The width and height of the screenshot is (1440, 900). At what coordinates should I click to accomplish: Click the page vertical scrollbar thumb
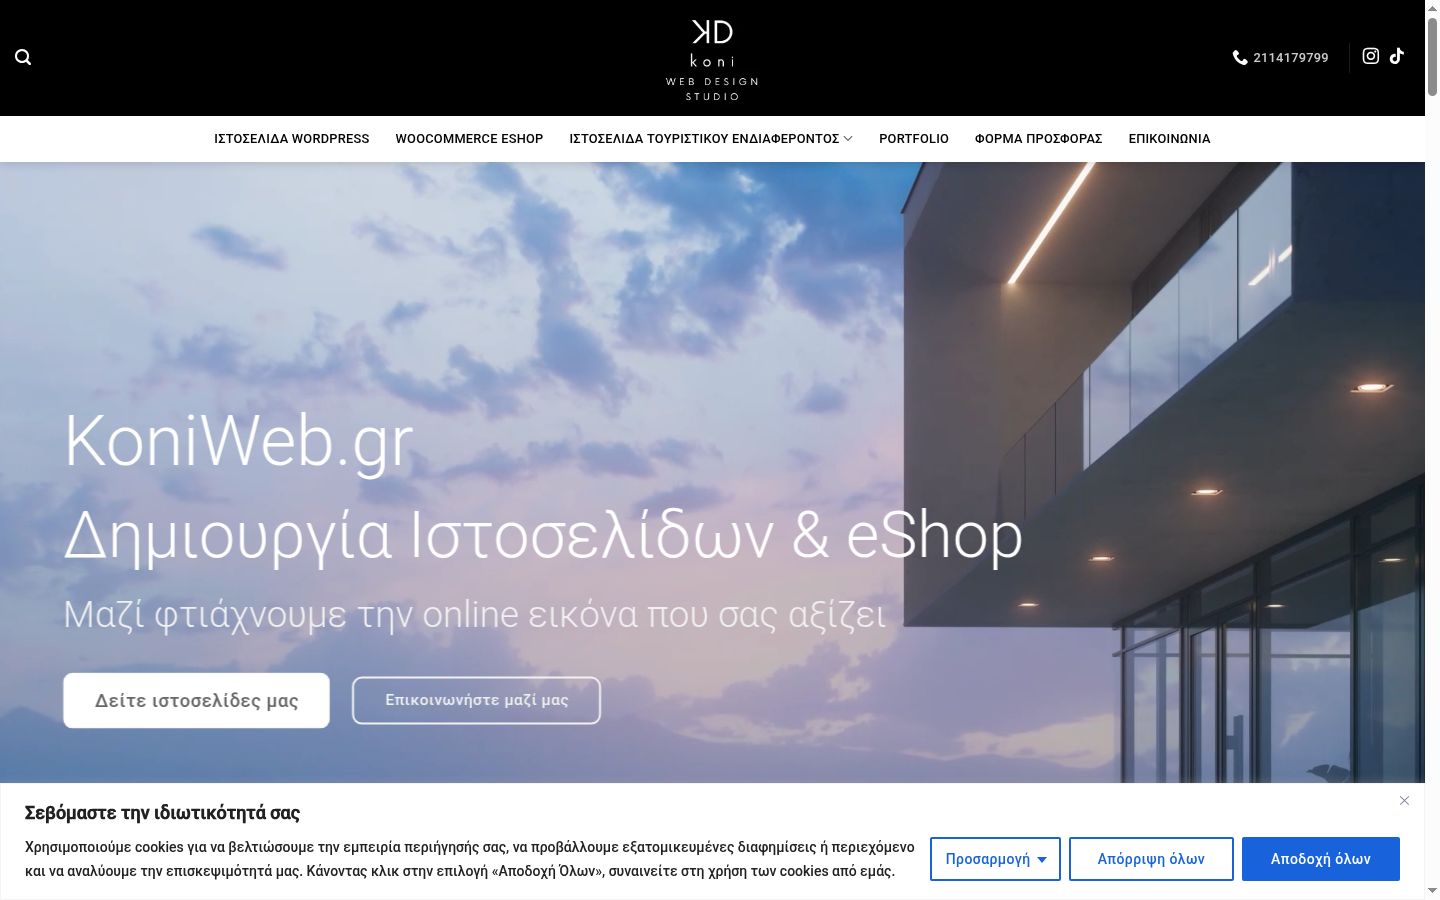pos(1432,55)
